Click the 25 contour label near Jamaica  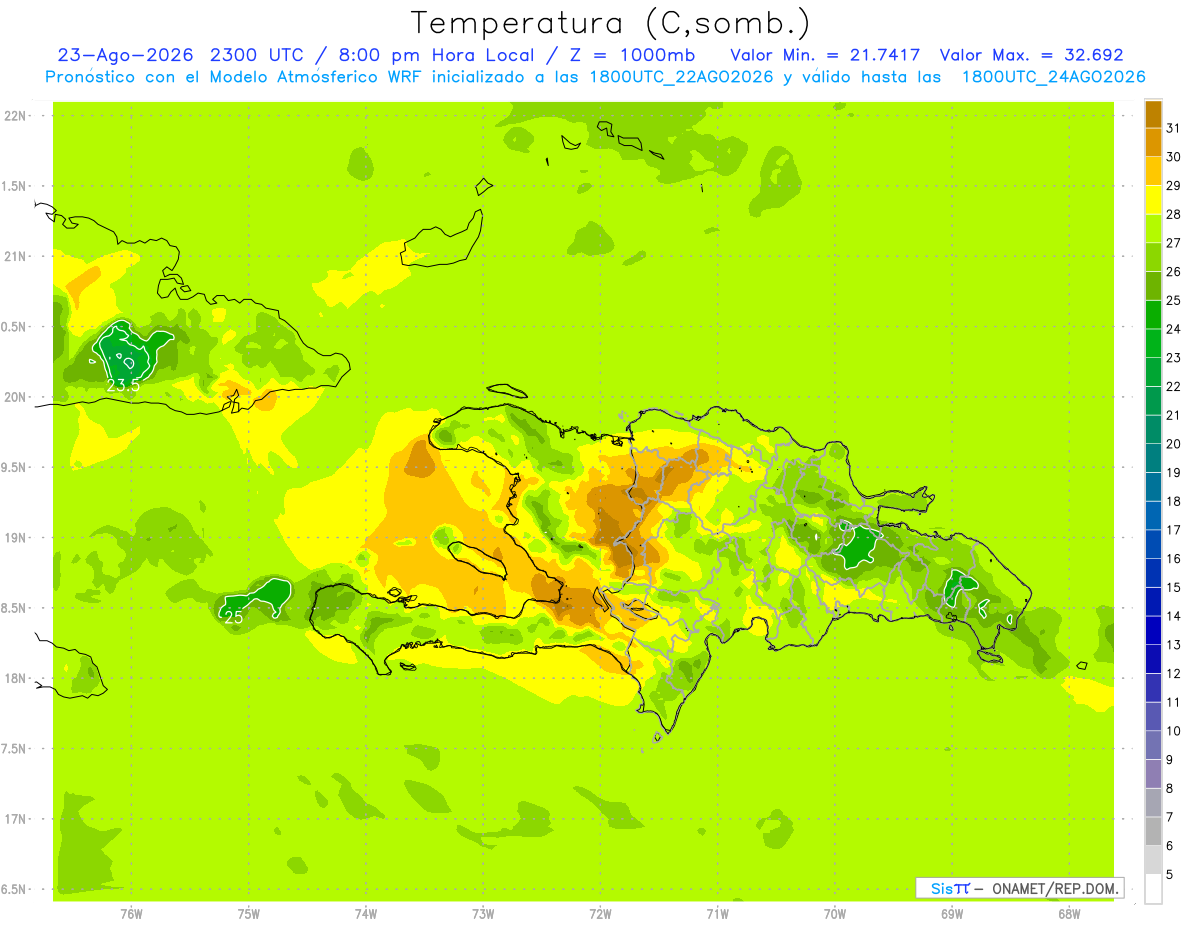point(233,618)
